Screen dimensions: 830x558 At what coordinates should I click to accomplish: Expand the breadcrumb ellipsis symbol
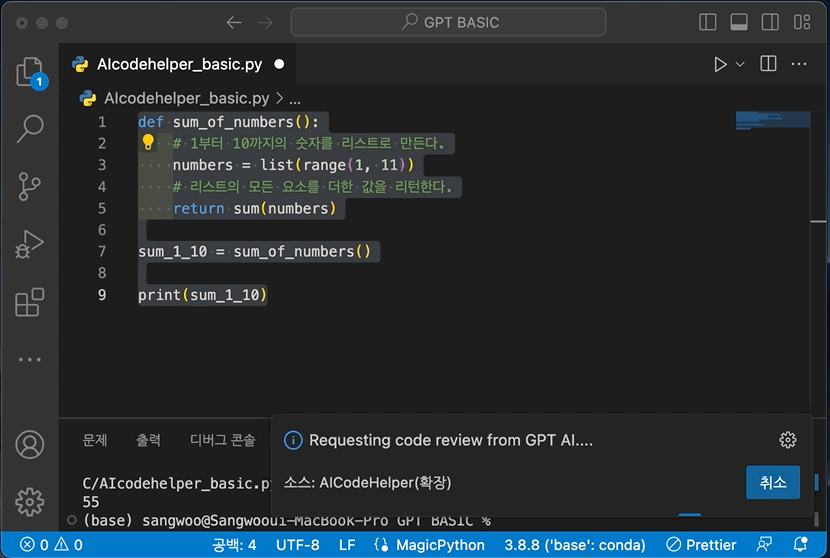pos(295,99)
